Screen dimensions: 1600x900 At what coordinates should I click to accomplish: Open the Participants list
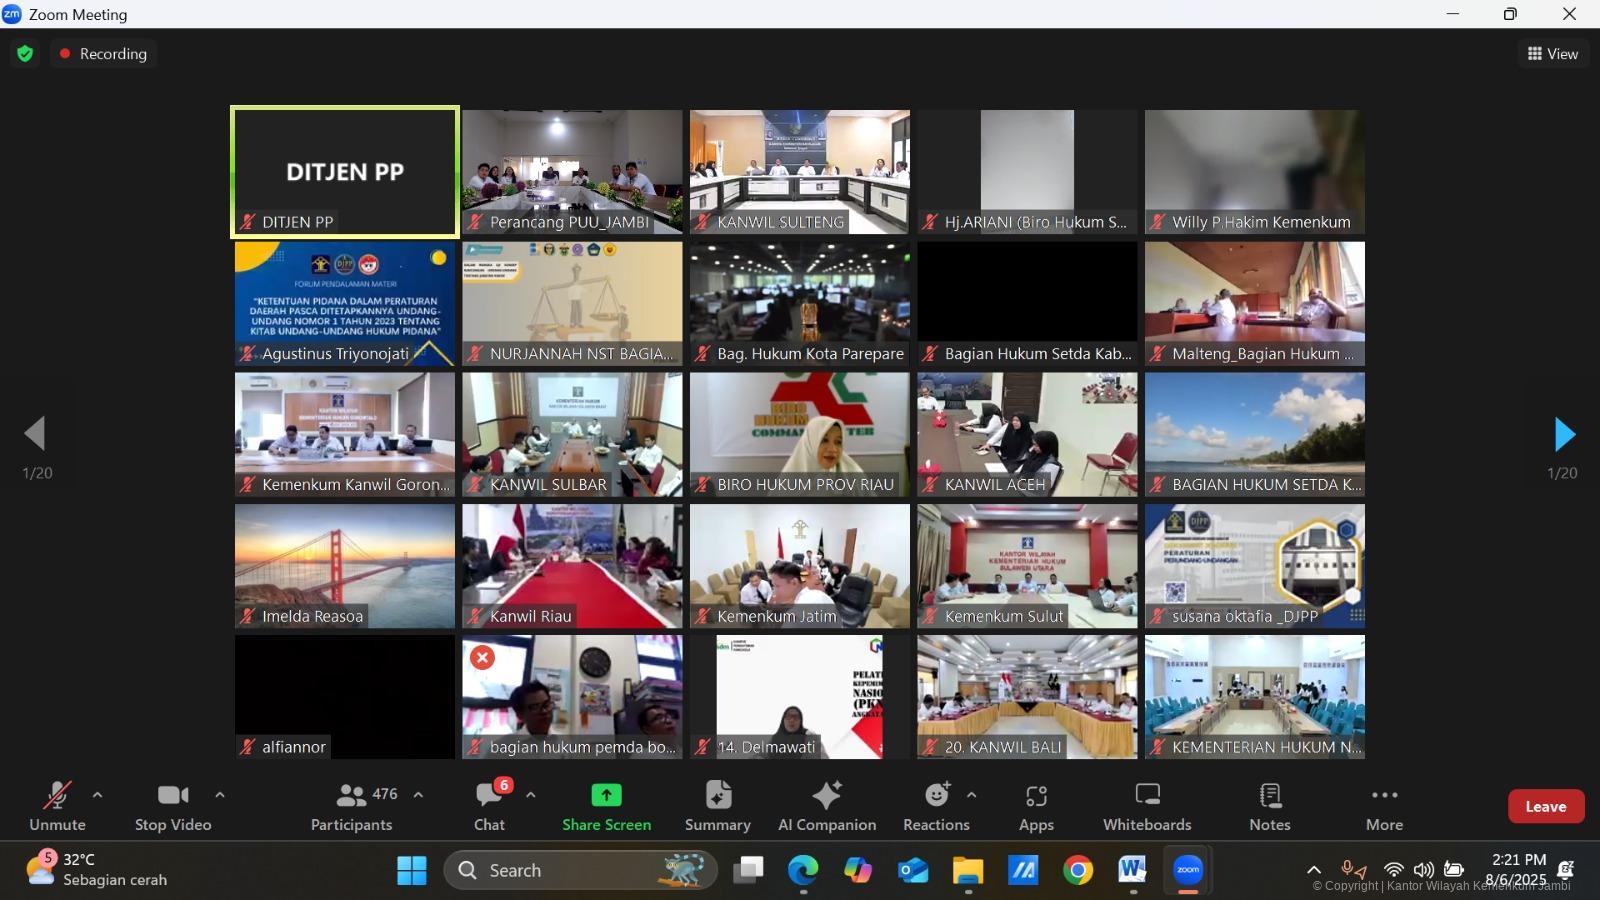pyautogui.click(x=350, y=805)
